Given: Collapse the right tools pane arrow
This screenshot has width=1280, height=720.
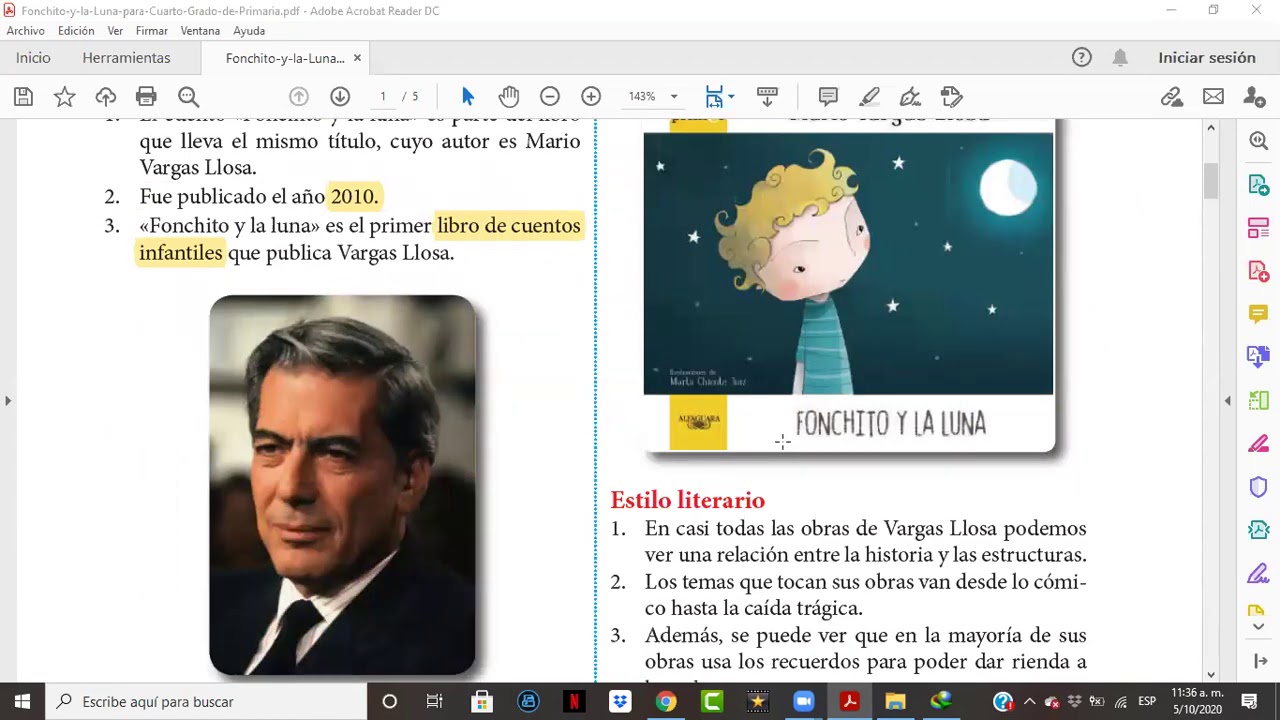Looking at the screenshot, I should click(x=1228, y=401).
